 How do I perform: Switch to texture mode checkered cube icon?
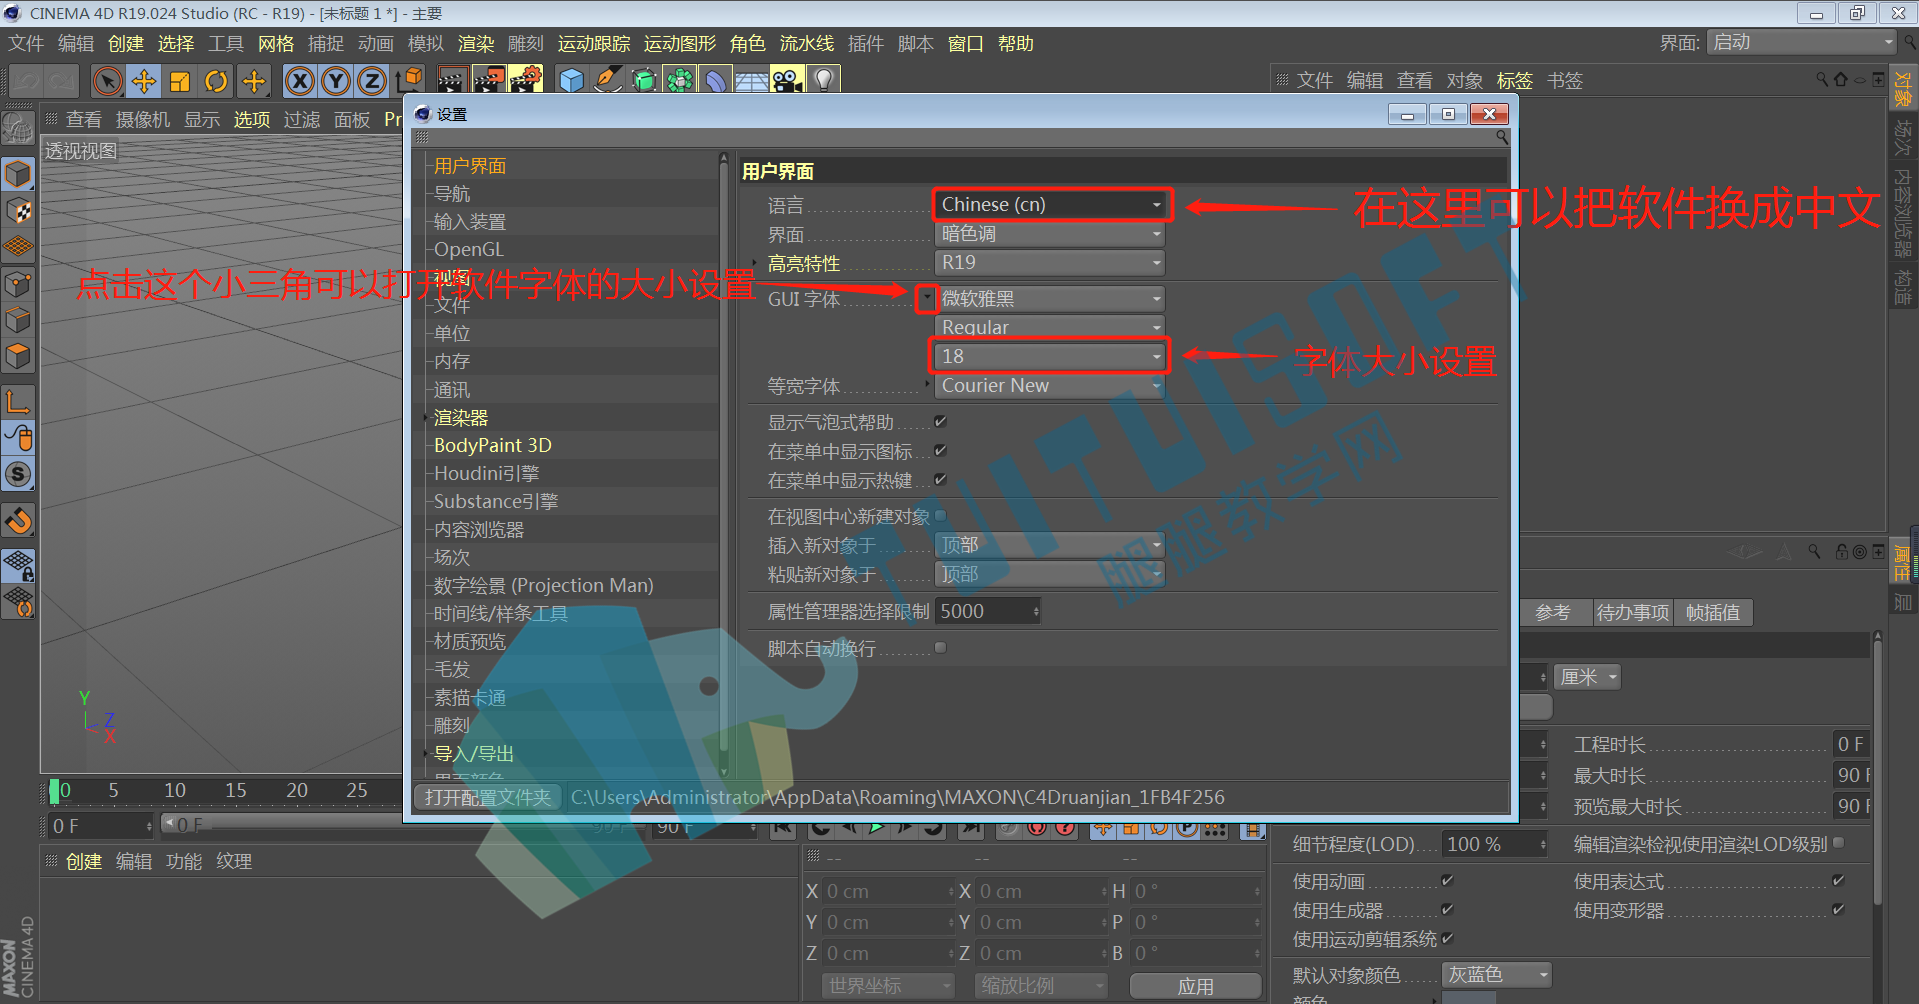pyautogui.click(x=18, y=211)
